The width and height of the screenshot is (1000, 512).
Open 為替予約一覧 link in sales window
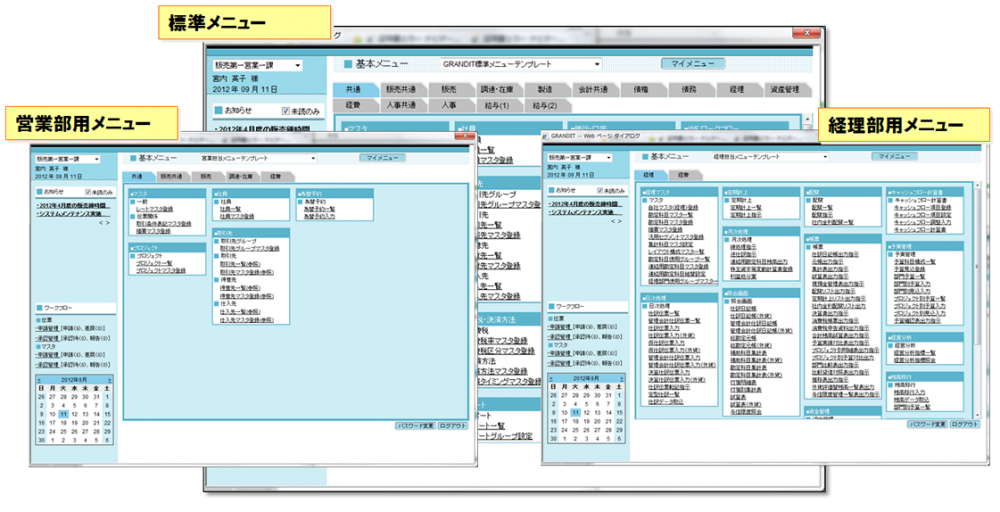pyautogui.click(x=319, y=209)
